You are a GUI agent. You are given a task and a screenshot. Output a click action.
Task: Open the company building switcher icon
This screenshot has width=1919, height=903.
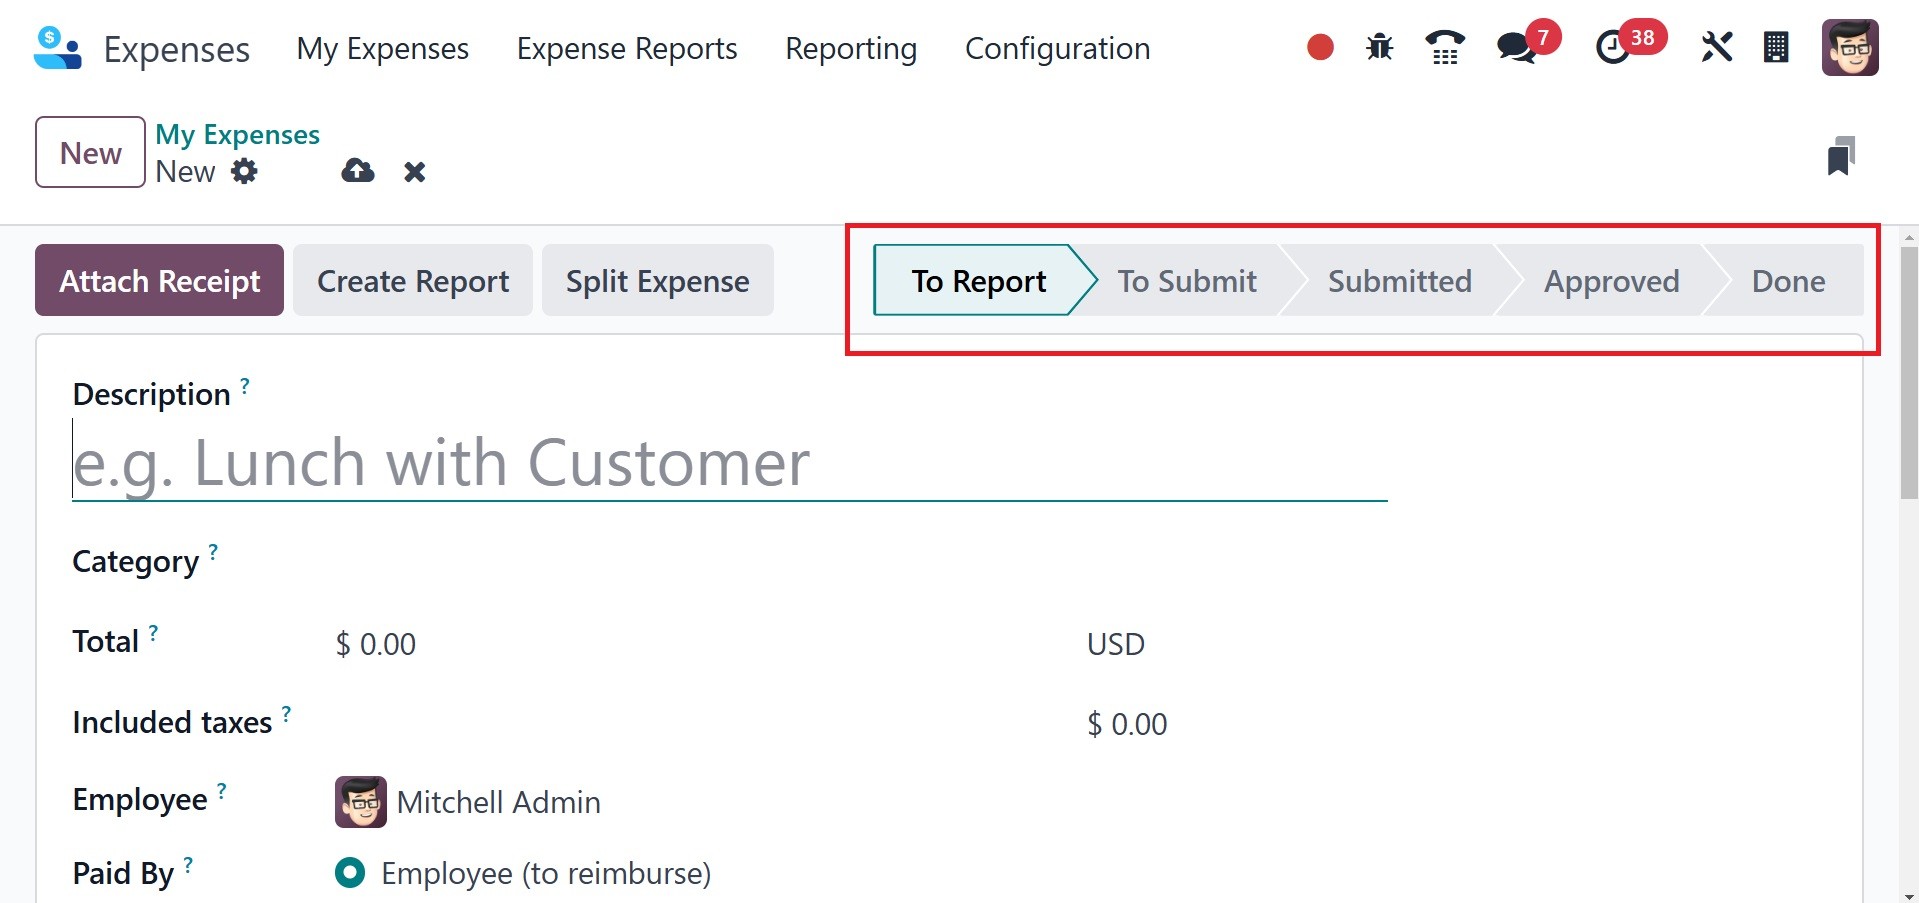coord(1776,47)
